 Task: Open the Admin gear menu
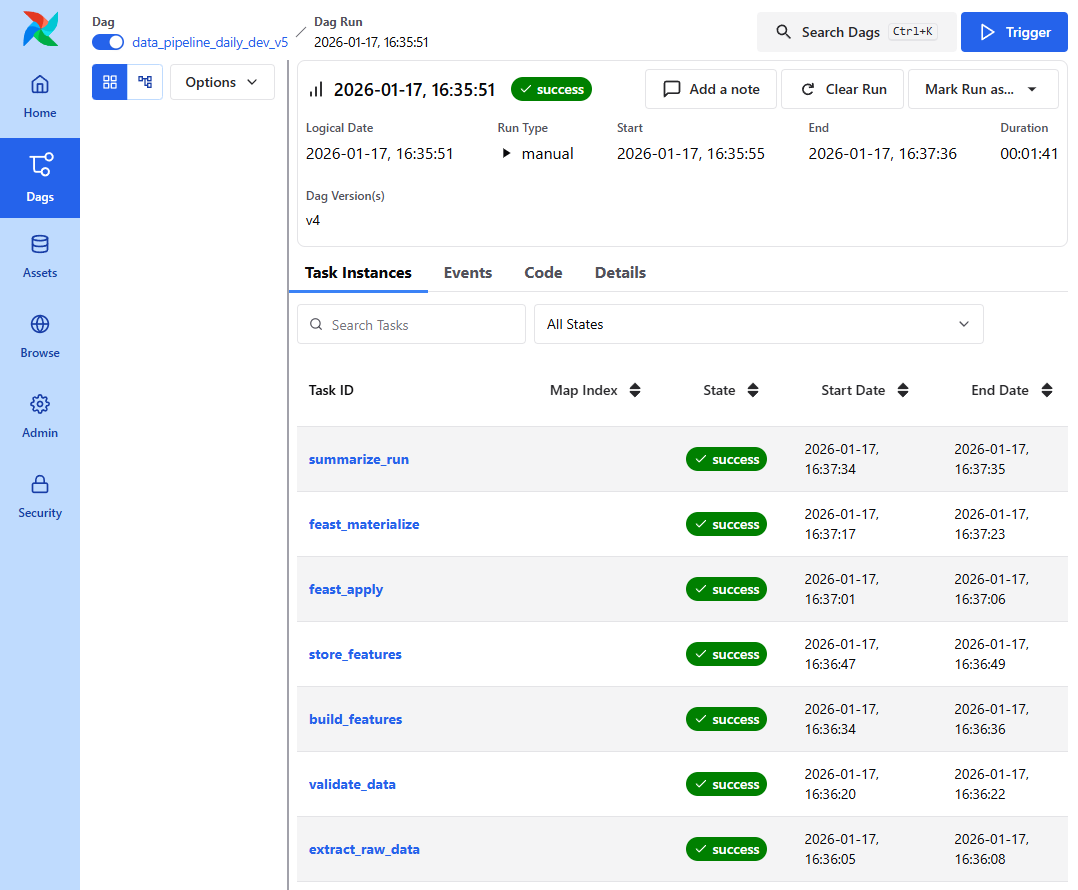tap(40, 417)
